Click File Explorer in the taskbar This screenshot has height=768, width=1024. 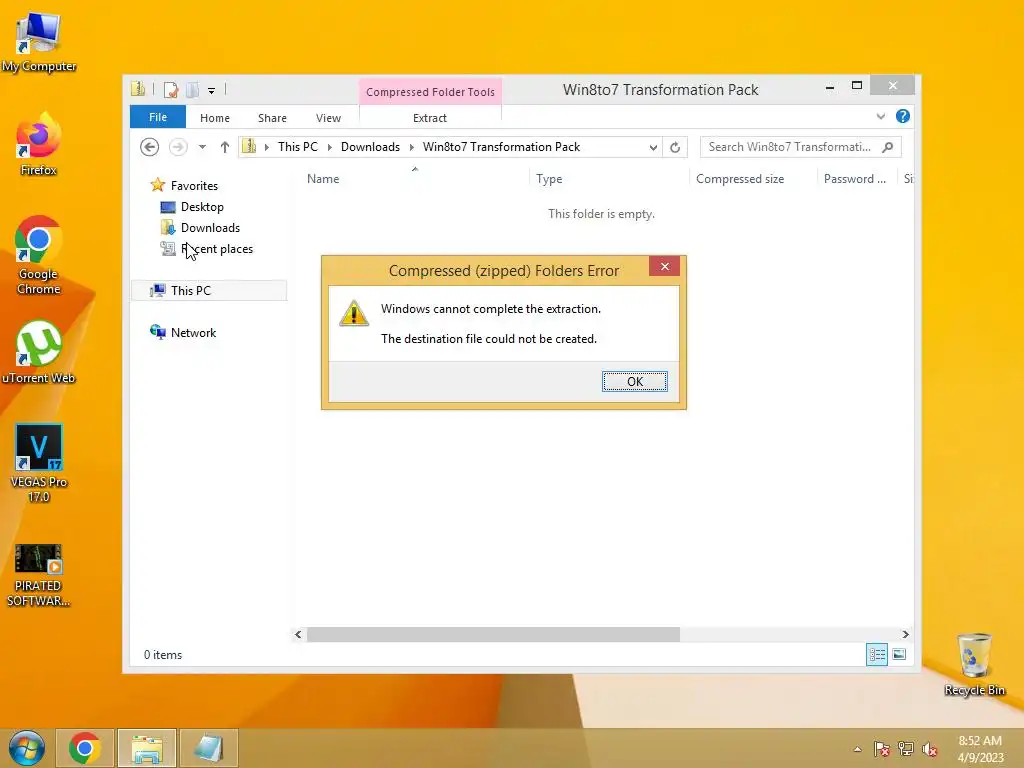(x=147, y=748)
